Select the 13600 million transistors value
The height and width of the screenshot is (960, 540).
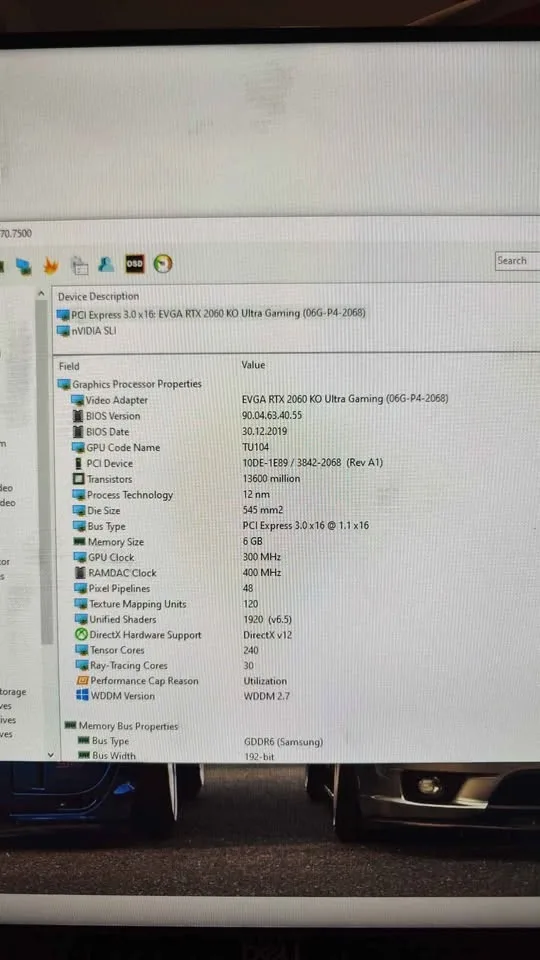click(271, 479)
